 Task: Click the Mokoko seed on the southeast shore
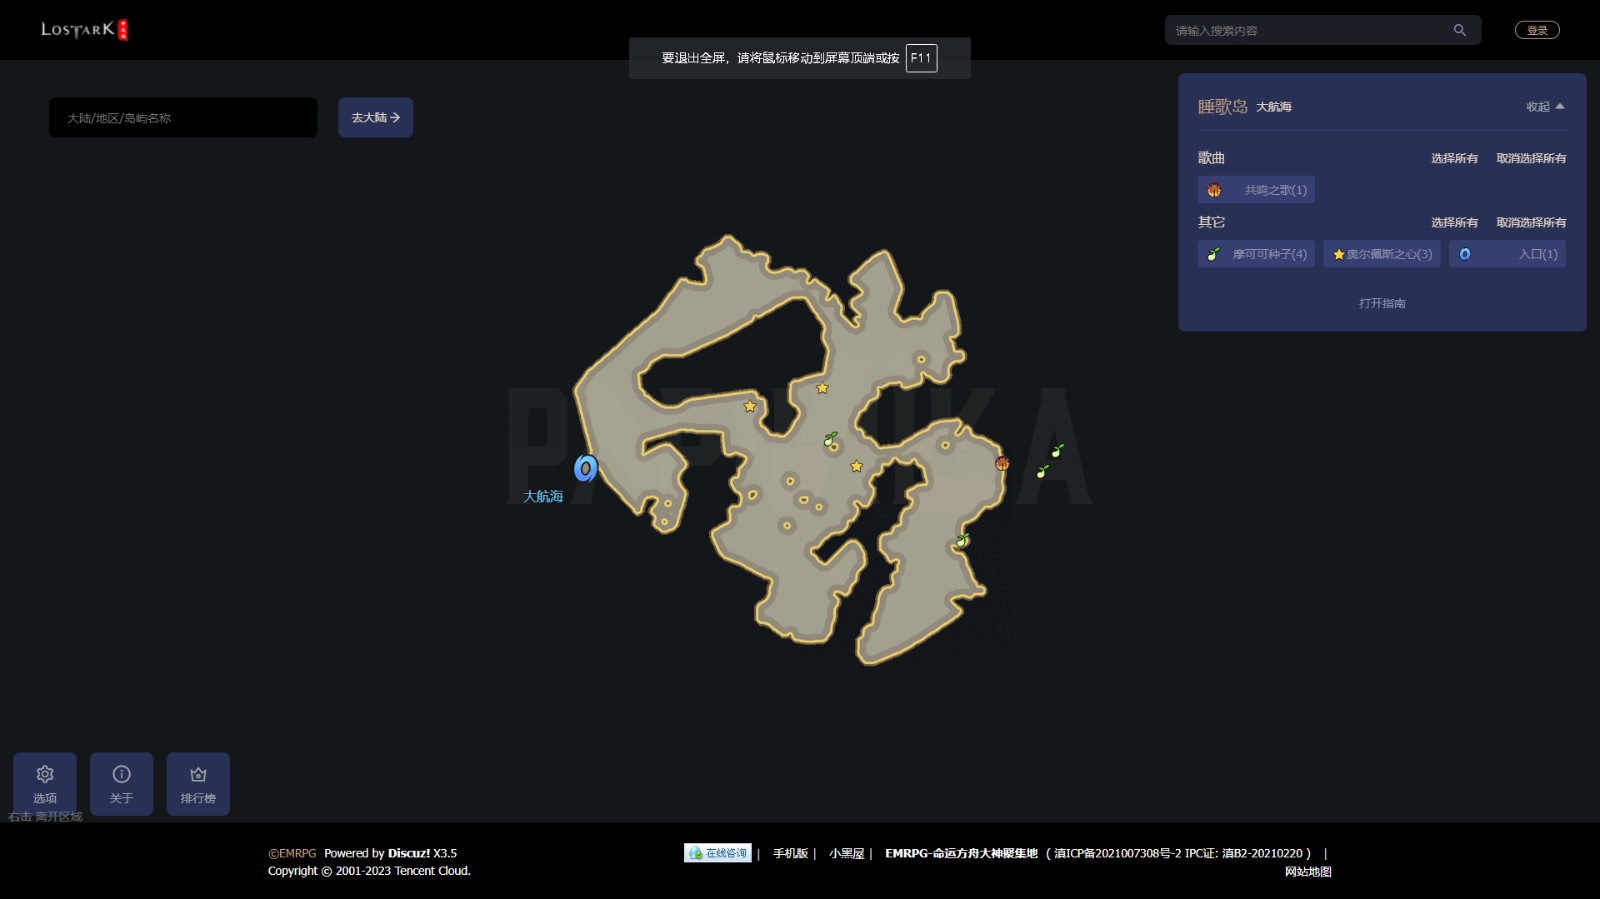tap(963, 540)
